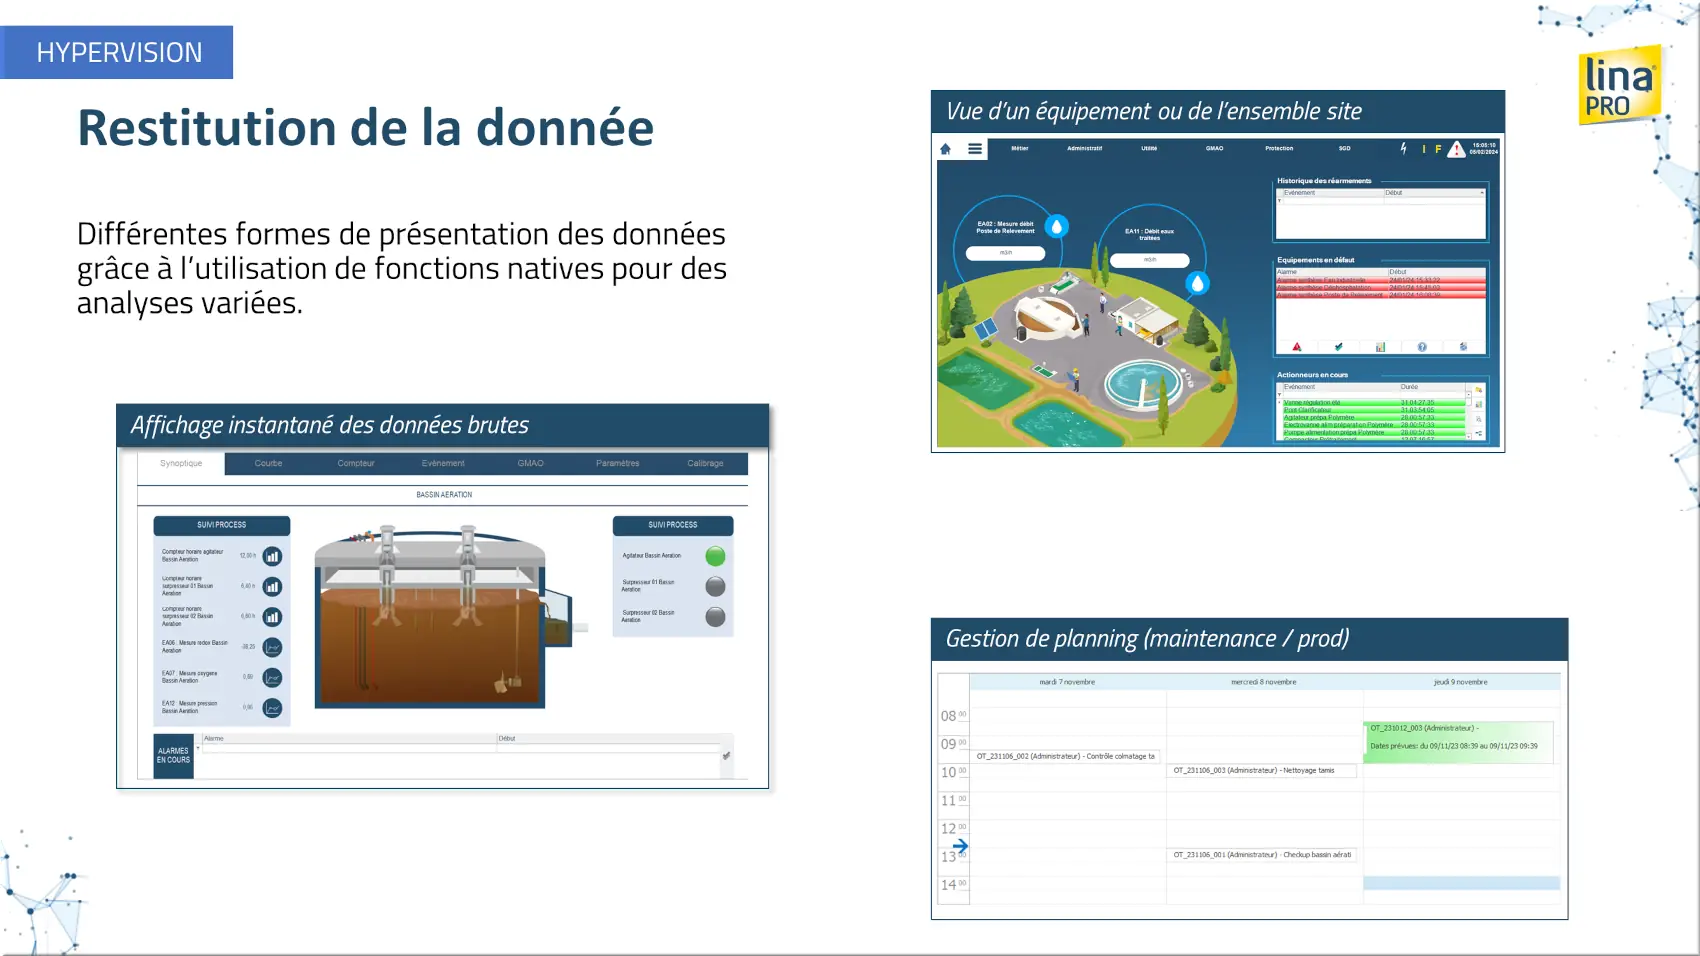Switch to the Synoptique tab
Screen dimensions: 1700x956
(181, 463)
